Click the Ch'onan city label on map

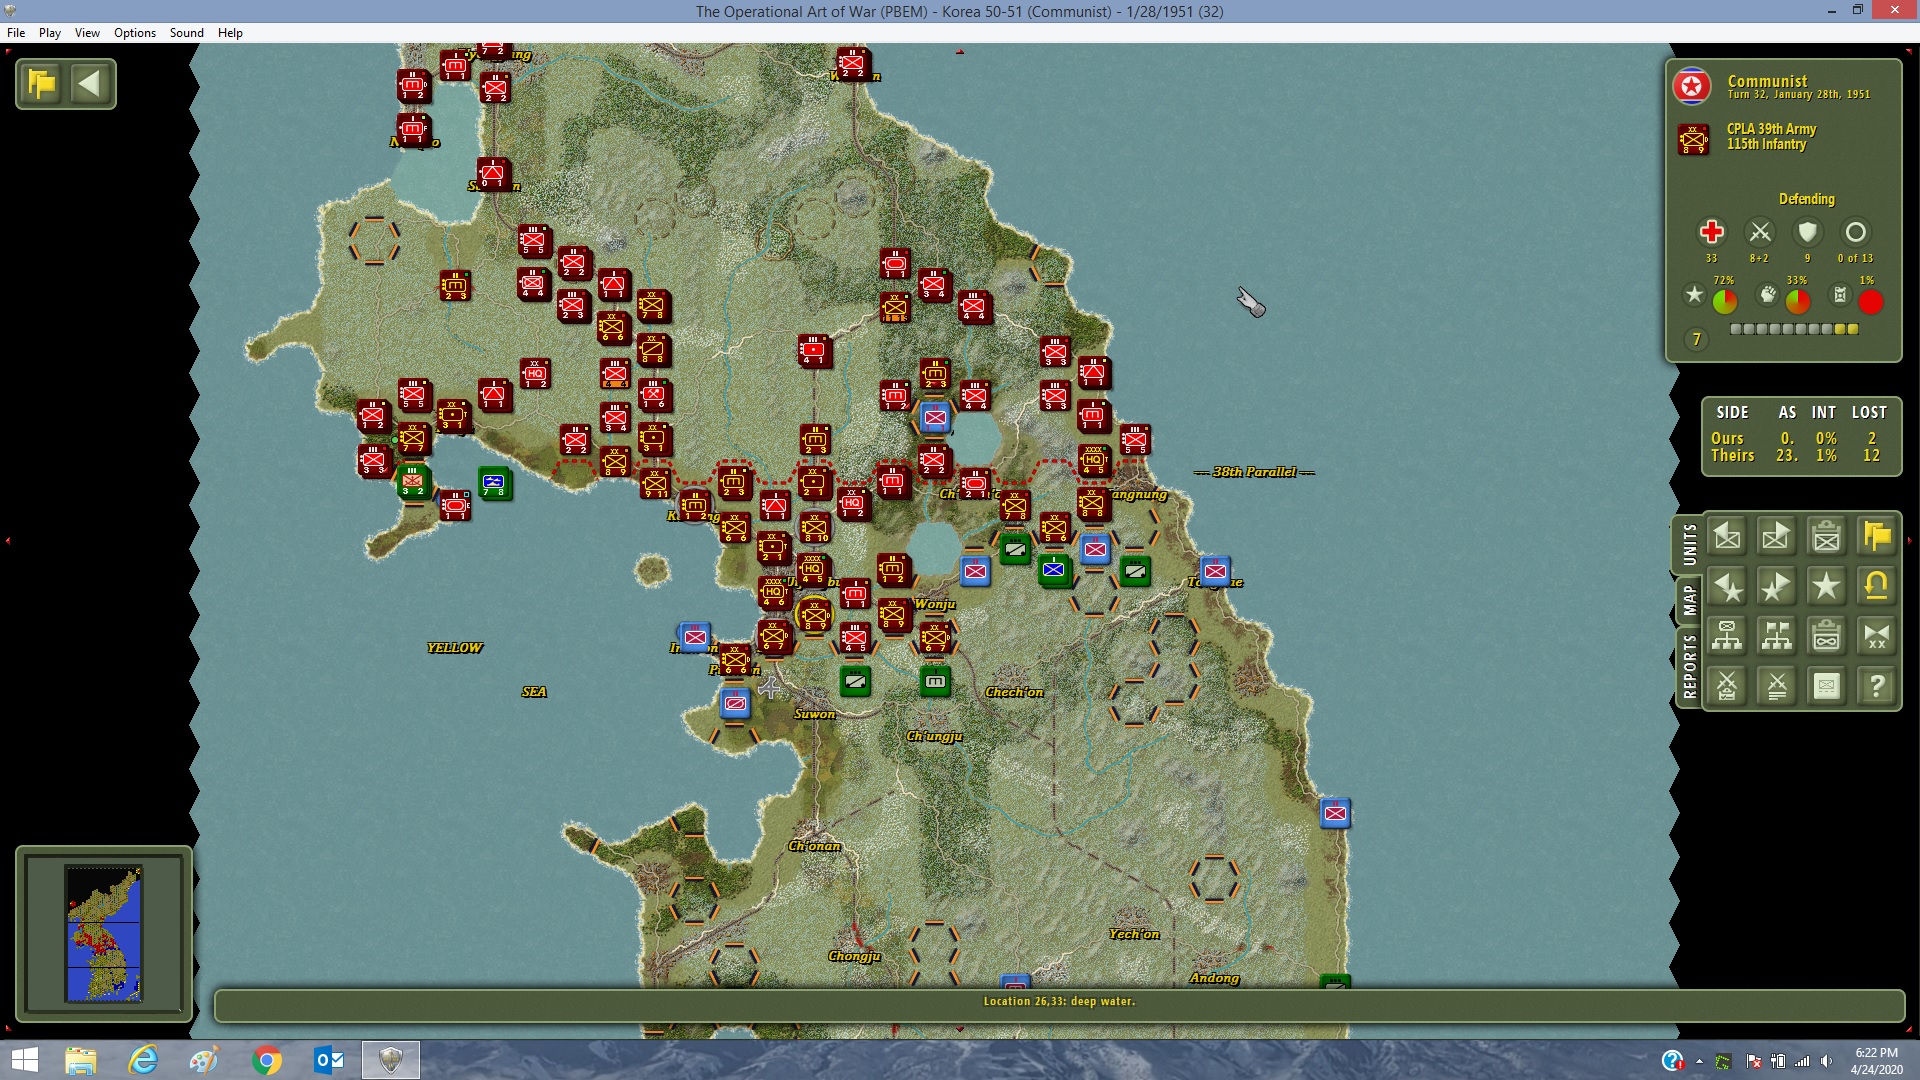pos(814,846)
